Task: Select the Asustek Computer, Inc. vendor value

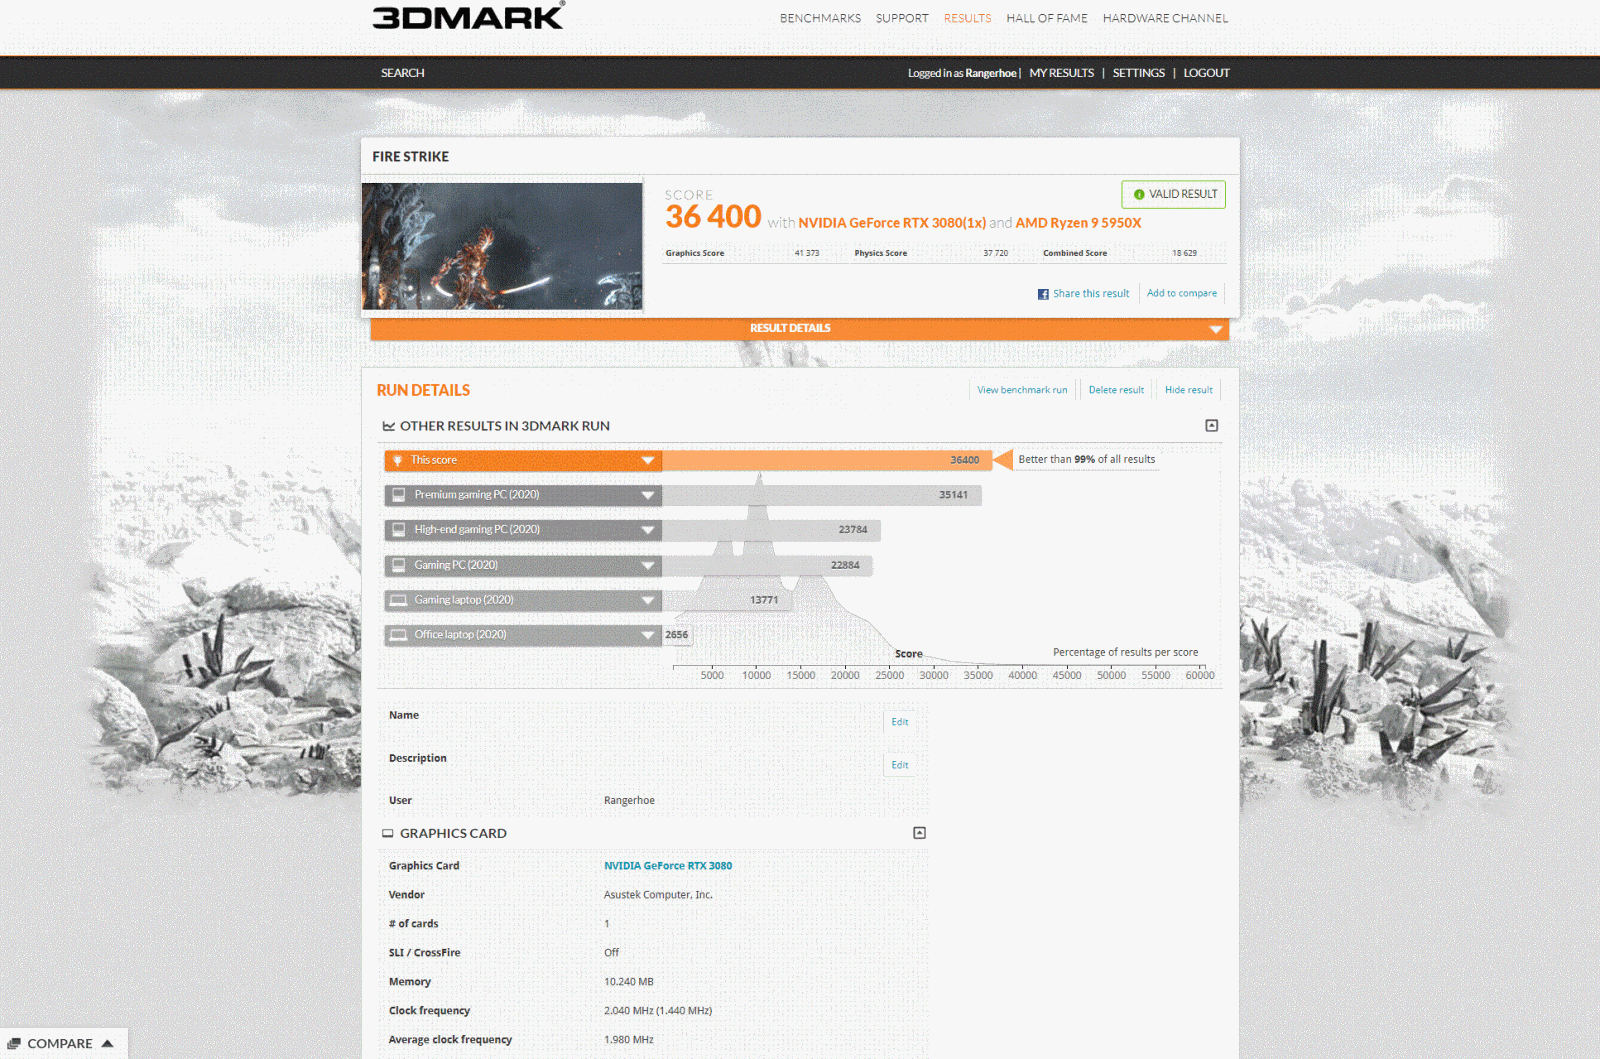Action: [658, 895]
